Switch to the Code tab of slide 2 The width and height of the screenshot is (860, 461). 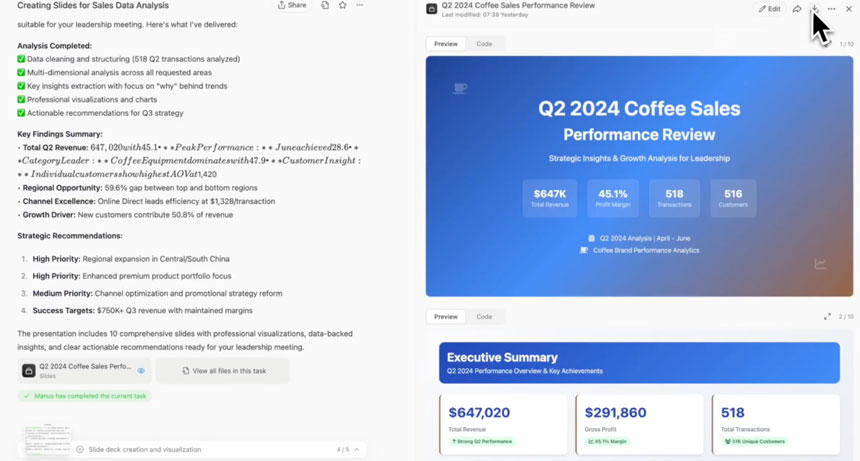[x=484, y=317]
